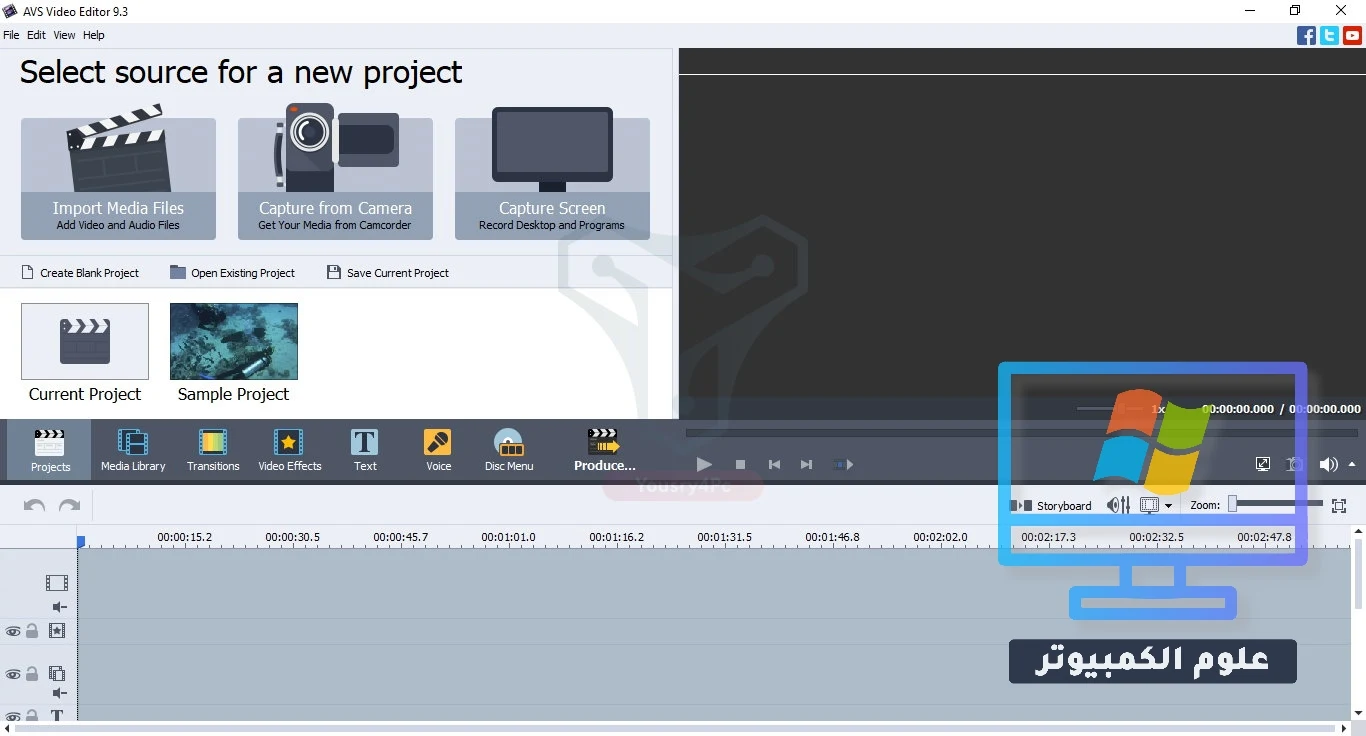Open the View menu
This screenshot has width=1366, height=736.
(x=64, y=35)
